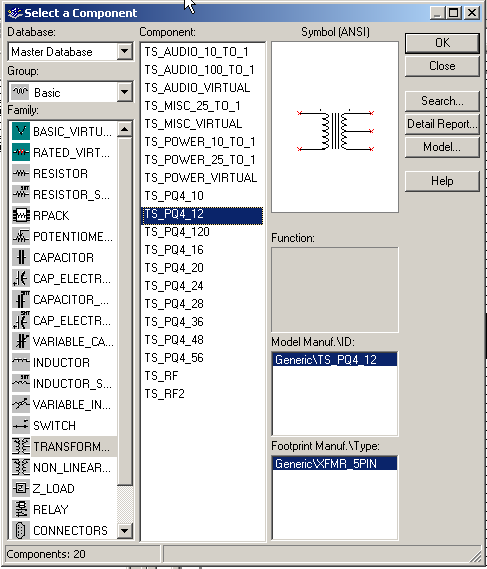Choose the VARIABLE_CAPACITOR family icon
The width and height of the screenshot is (487, 569).
(21, 341)
